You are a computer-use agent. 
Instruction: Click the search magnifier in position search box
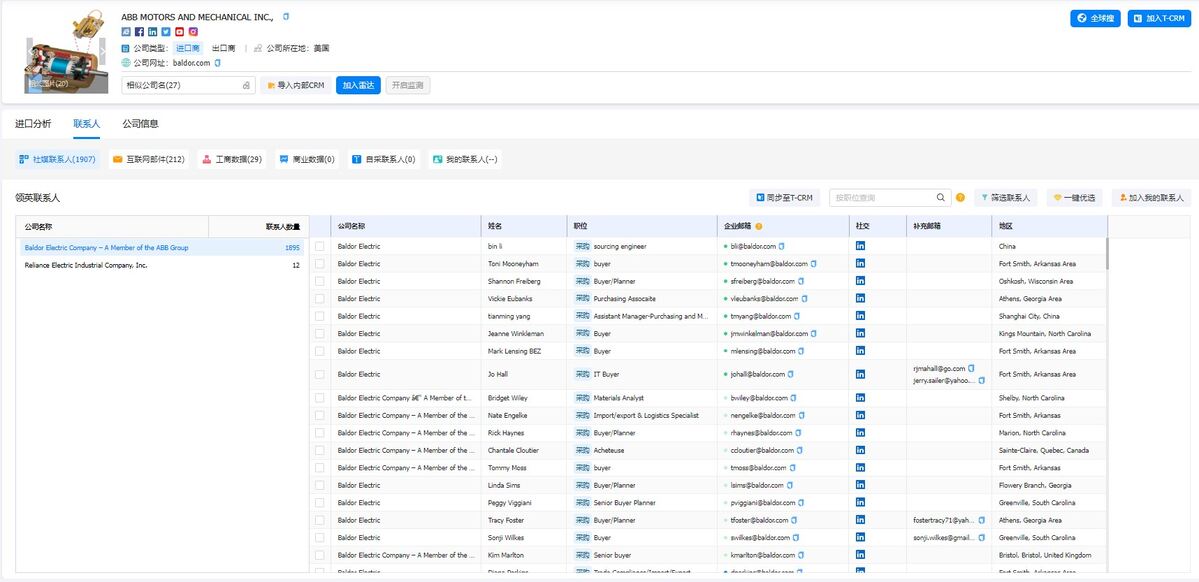pyautogui.click(x=941, y=198)
